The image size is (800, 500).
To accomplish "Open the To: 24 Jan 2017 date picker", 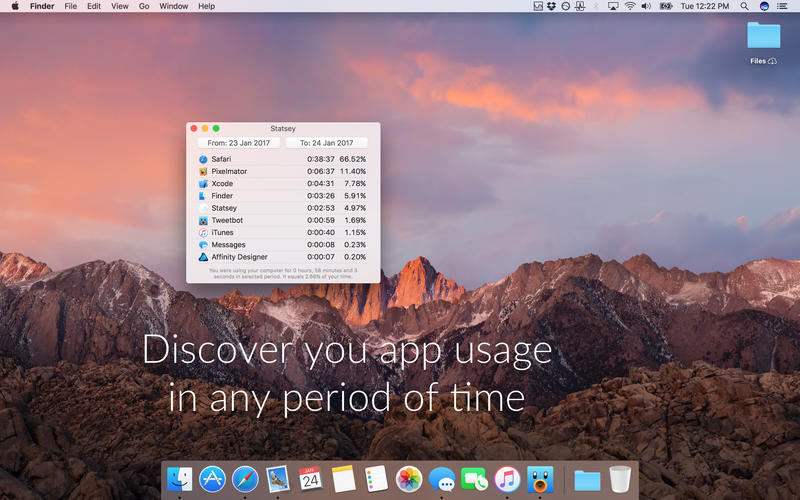I will (327, 143).
